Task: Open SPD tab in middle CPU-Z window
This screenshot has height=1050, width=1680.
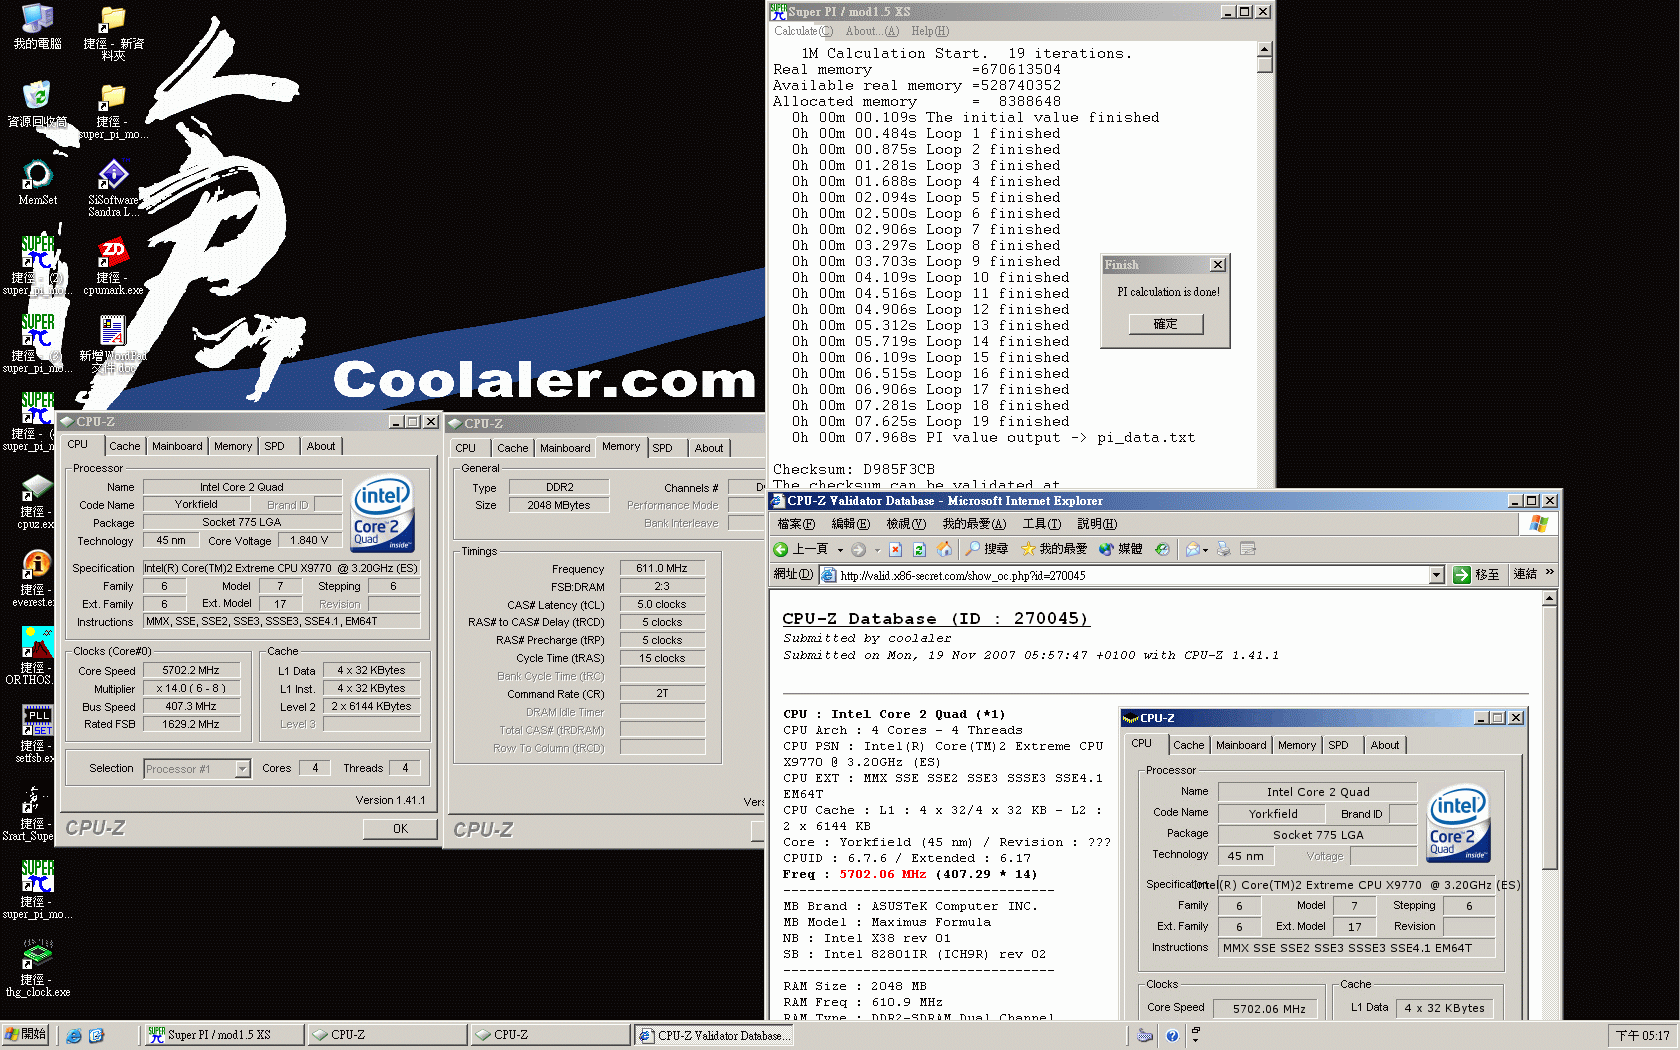Action: pyautogui.click(x=662, y=448)
